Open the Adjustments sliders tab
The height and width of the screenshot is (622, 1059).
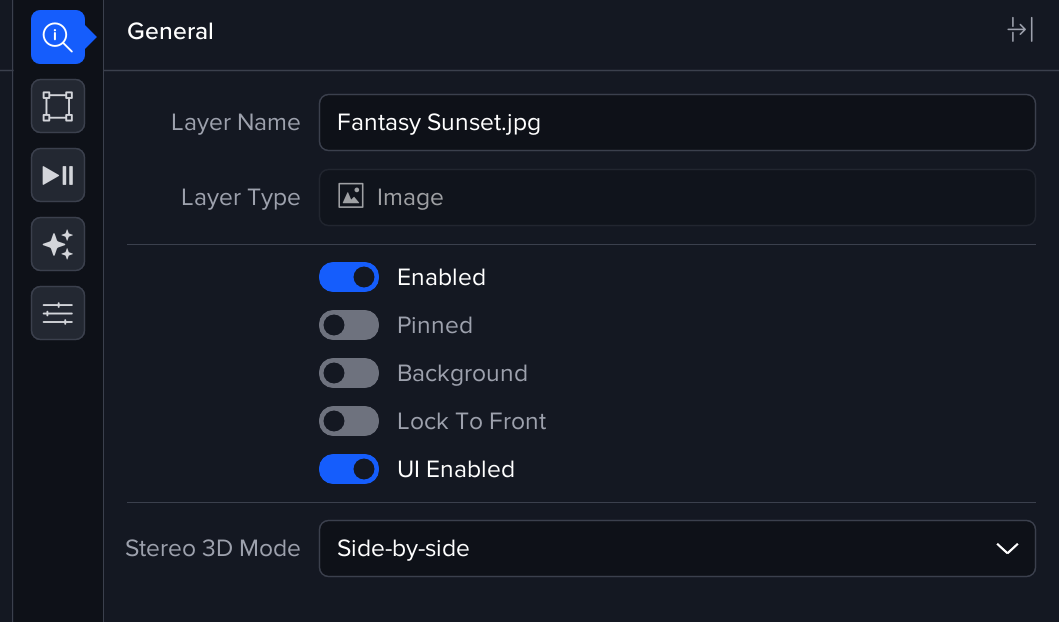pos(57,313)
